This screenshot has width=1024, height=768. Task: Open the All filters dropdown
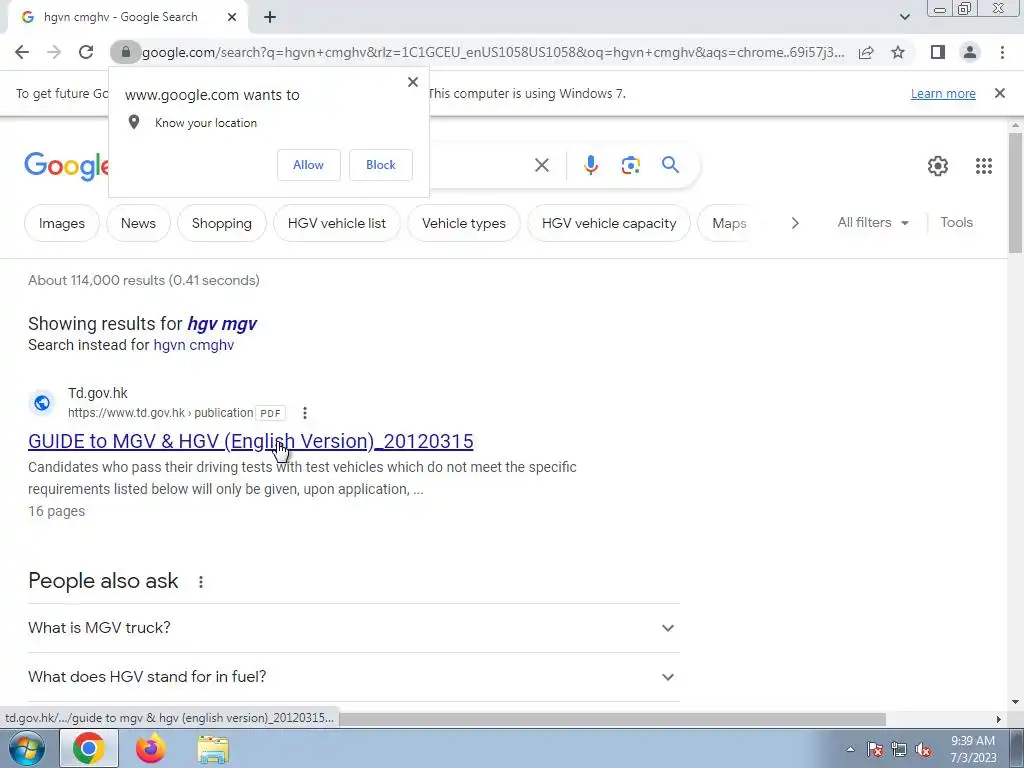[873, 223]
